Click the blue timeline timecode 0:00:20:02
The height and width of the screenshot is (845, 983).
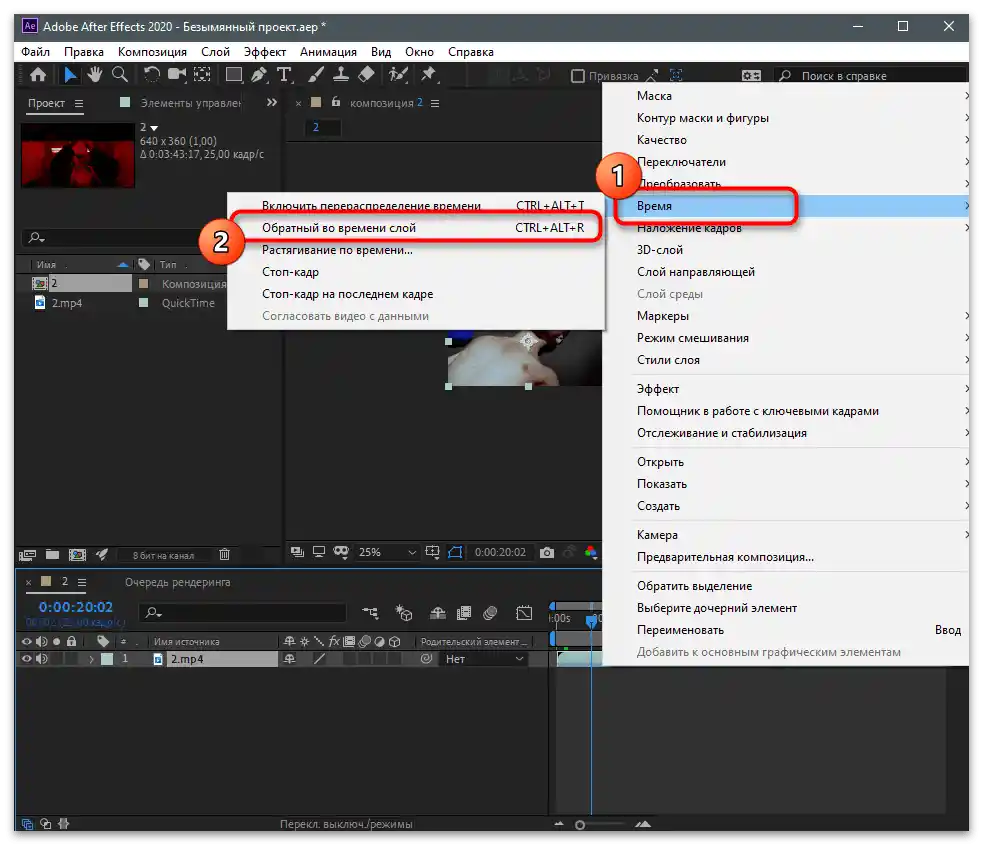tap(76, 607)
